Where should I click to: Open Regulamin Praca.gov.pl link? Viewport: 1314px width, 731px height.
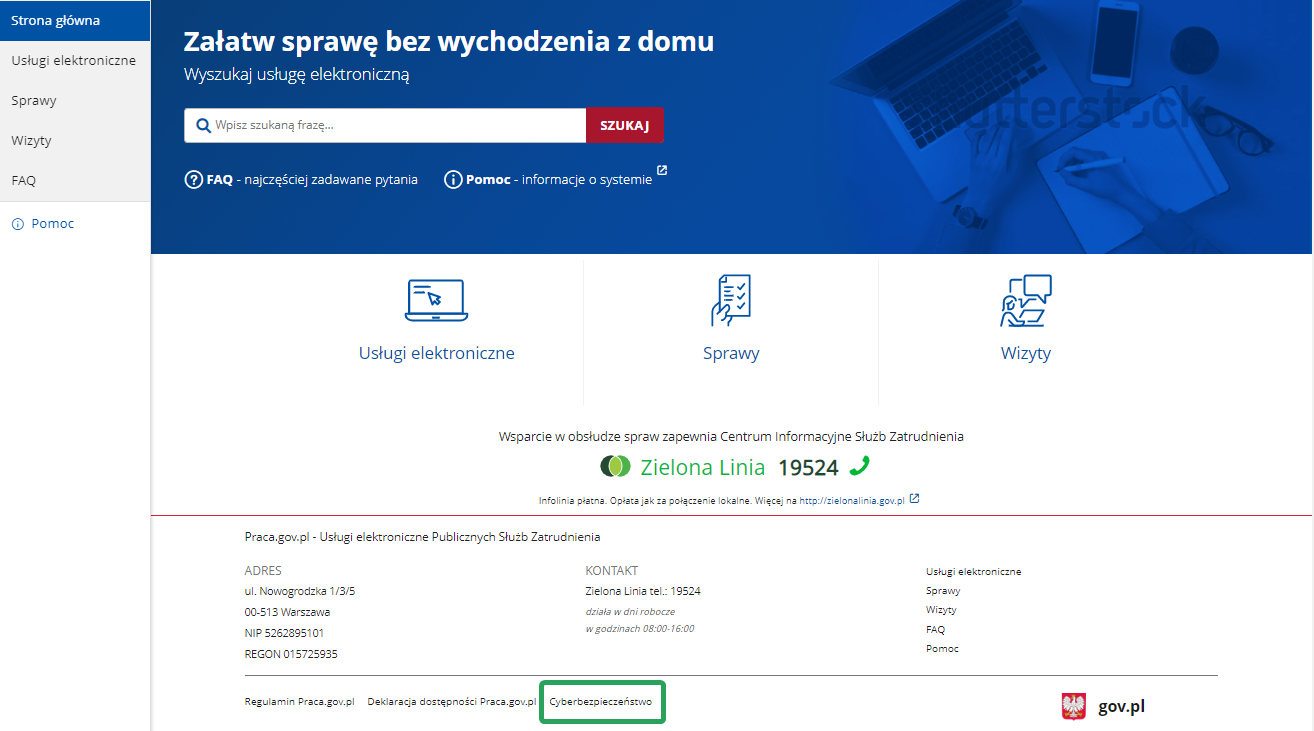300,702
